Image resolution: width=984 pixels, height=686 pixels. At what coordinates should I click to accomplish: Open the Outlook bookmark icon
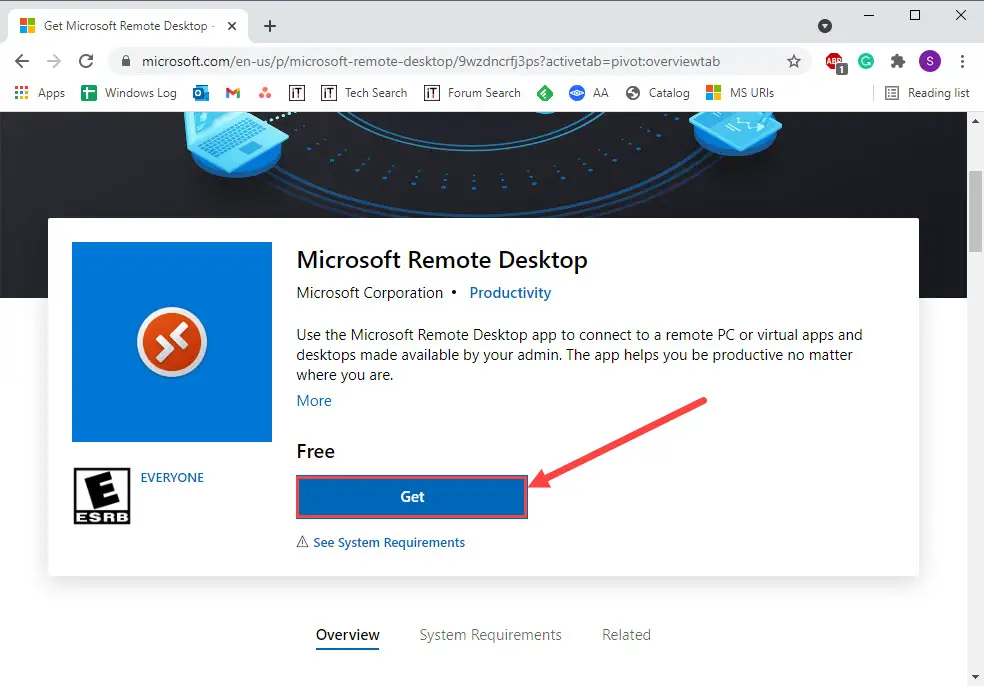201,93
